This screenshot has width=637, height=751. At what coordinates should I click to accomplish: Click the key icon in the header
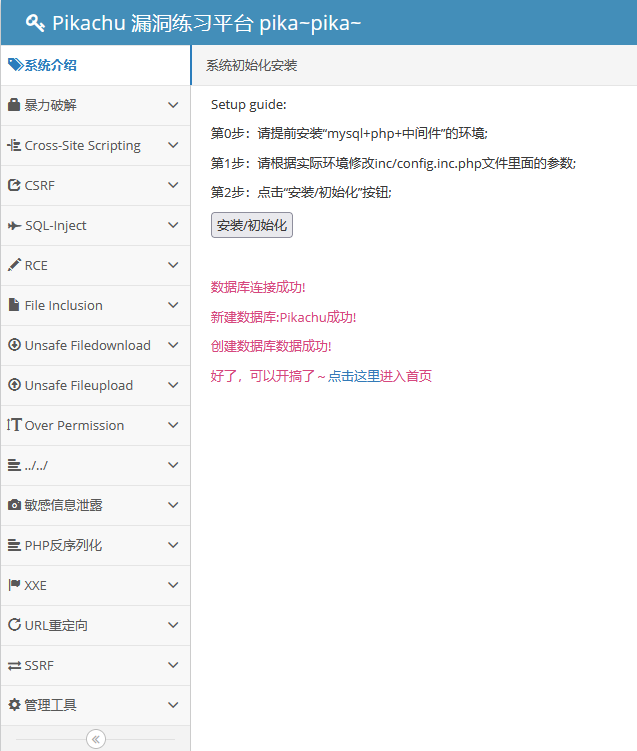pos(35,23)
